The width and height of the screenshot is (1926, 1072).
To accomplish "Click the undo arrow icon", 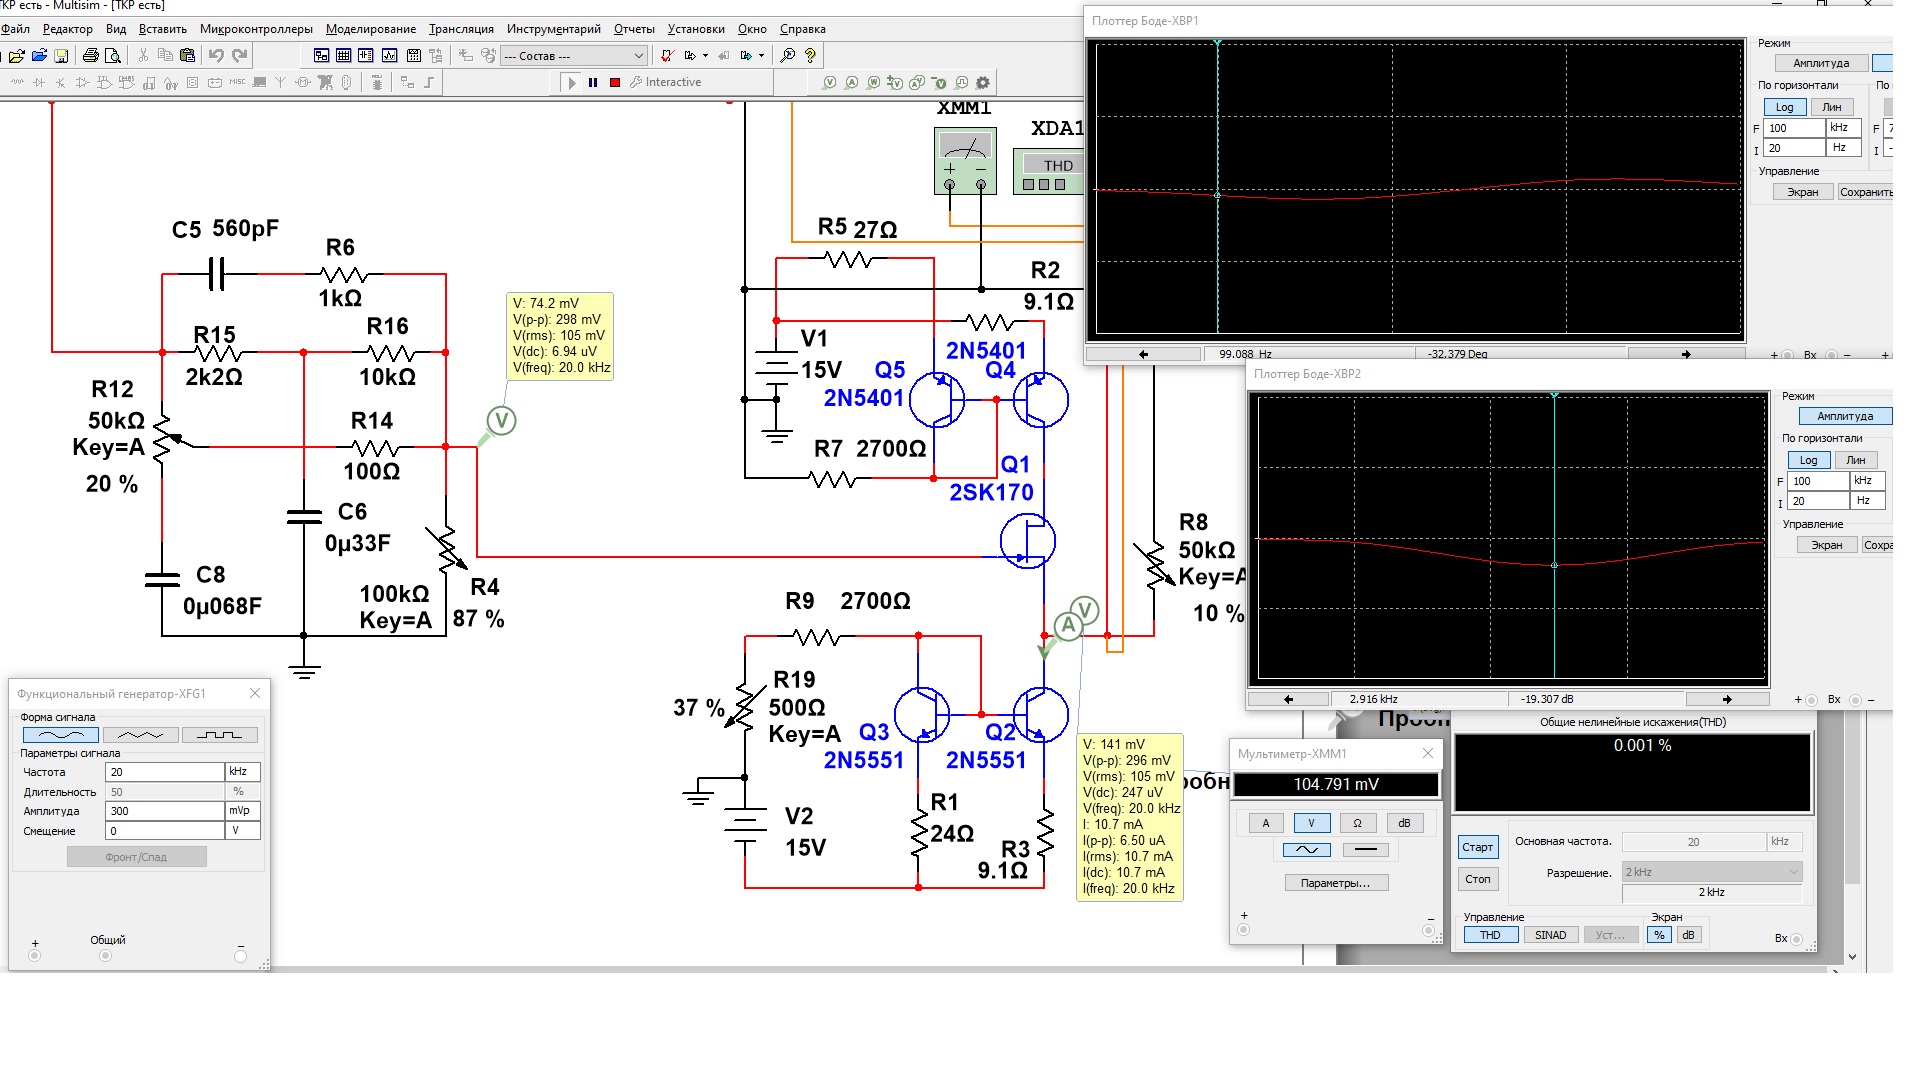I will pos(216,56).
